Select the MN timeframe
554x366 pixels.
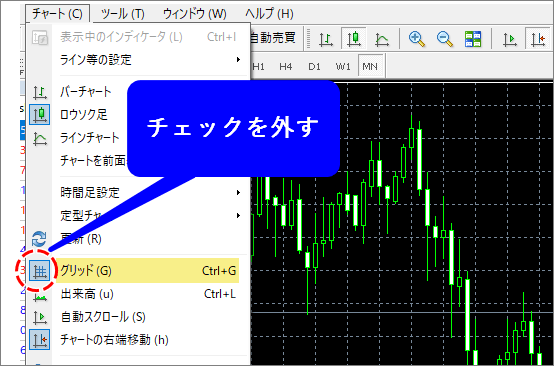tap(370, 66)
